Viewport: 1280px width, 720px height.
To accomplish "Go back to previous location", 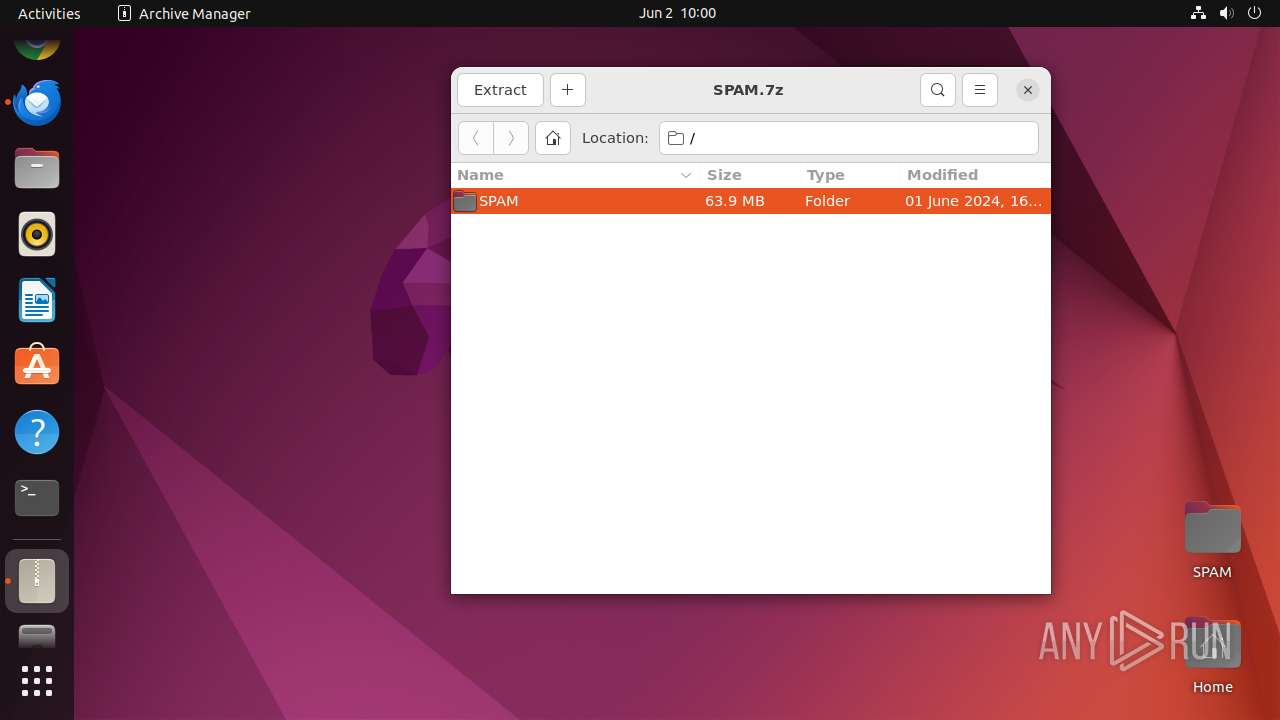I will (476, 138).
